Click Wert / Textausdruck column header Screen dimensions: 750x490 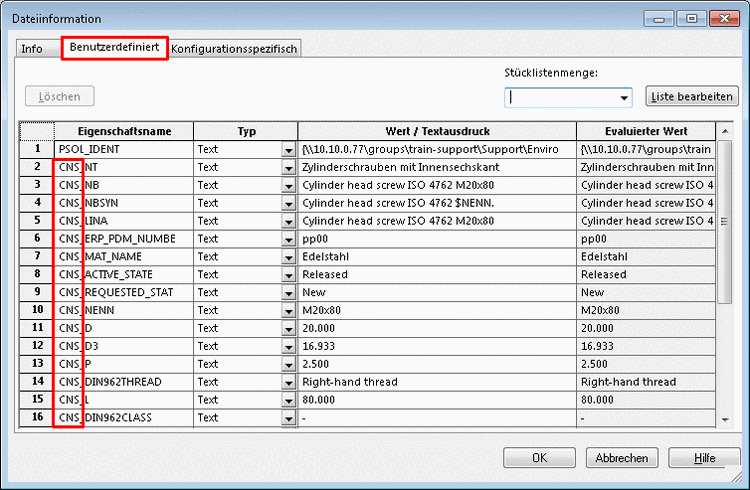(437, 131)
